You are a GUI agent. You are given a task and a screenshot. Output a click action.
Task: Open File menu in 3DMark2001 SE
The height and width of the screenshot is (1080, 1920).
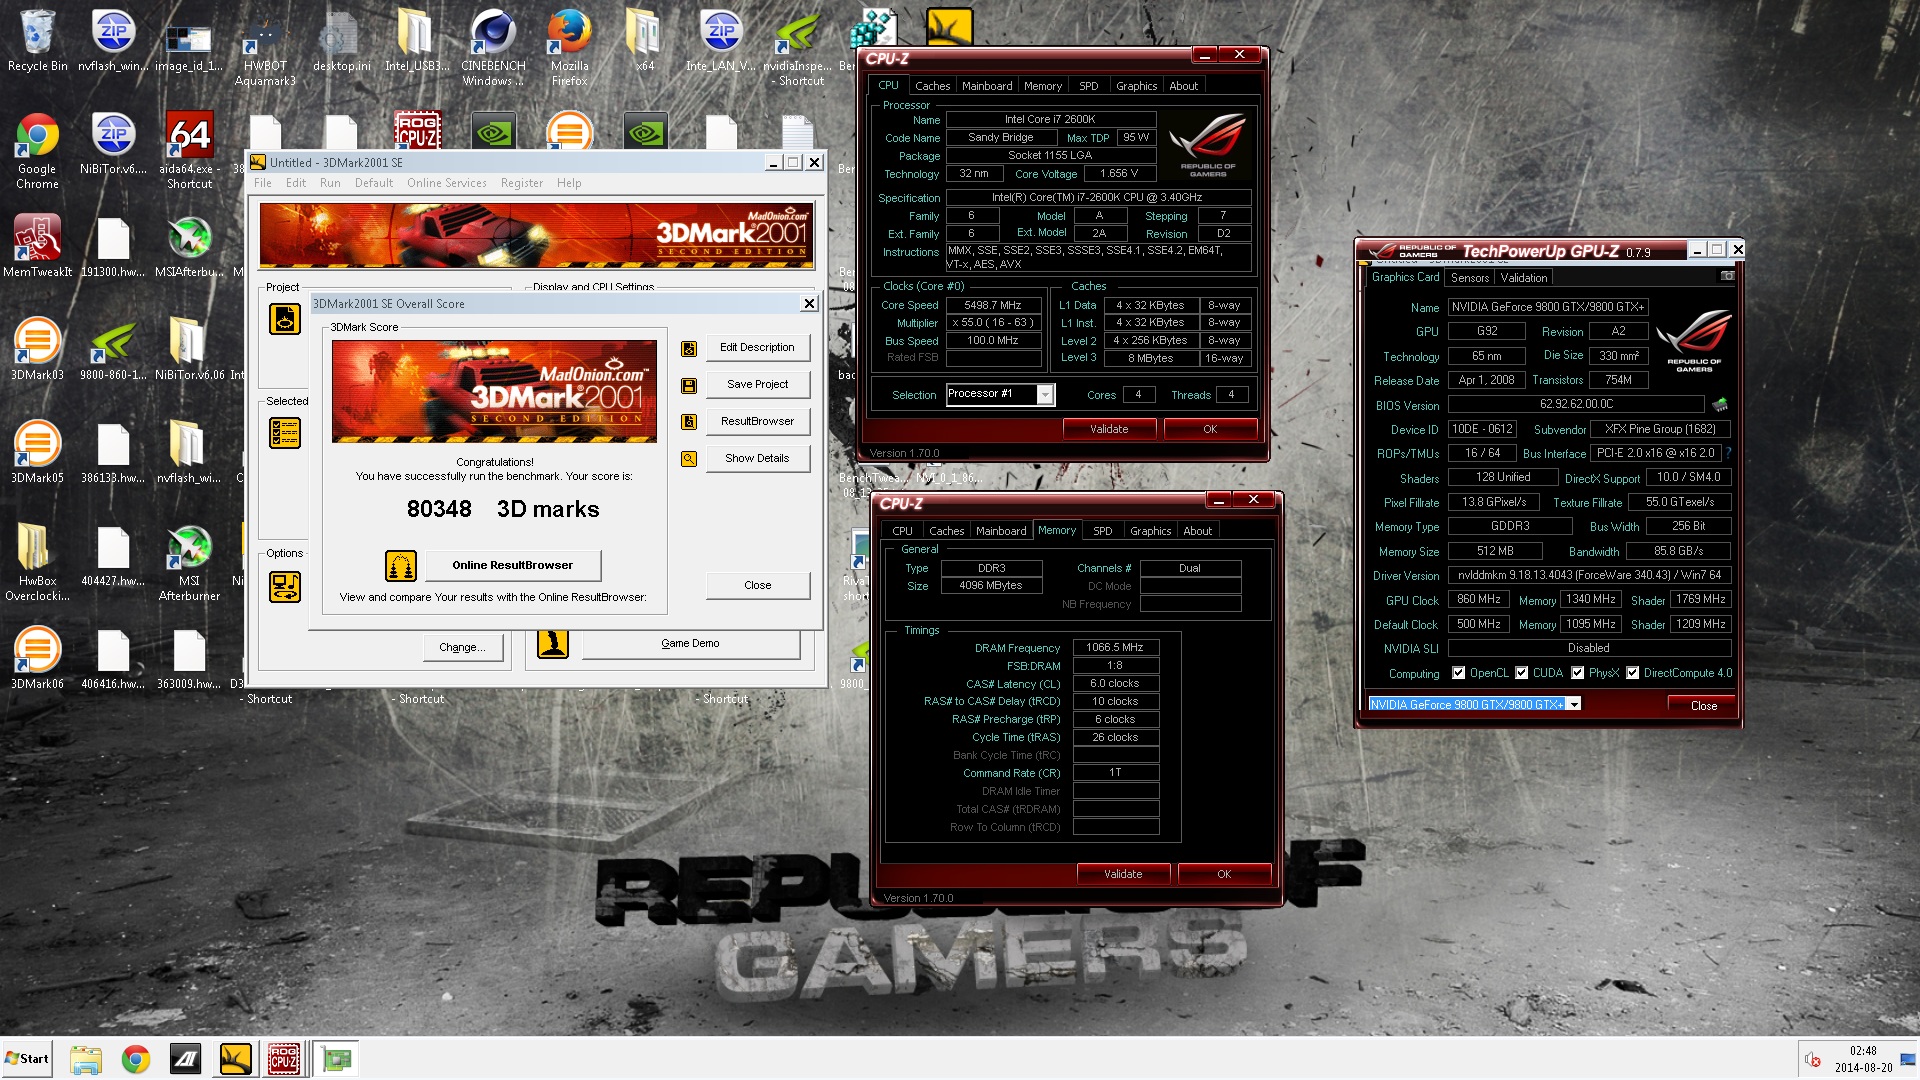coord(263,183)
